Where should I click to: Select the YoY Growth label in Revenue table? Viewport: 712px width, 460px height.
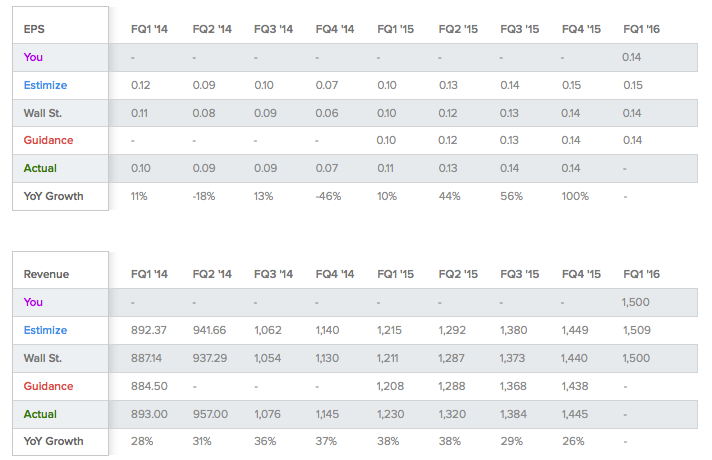[x=54, y=441]
